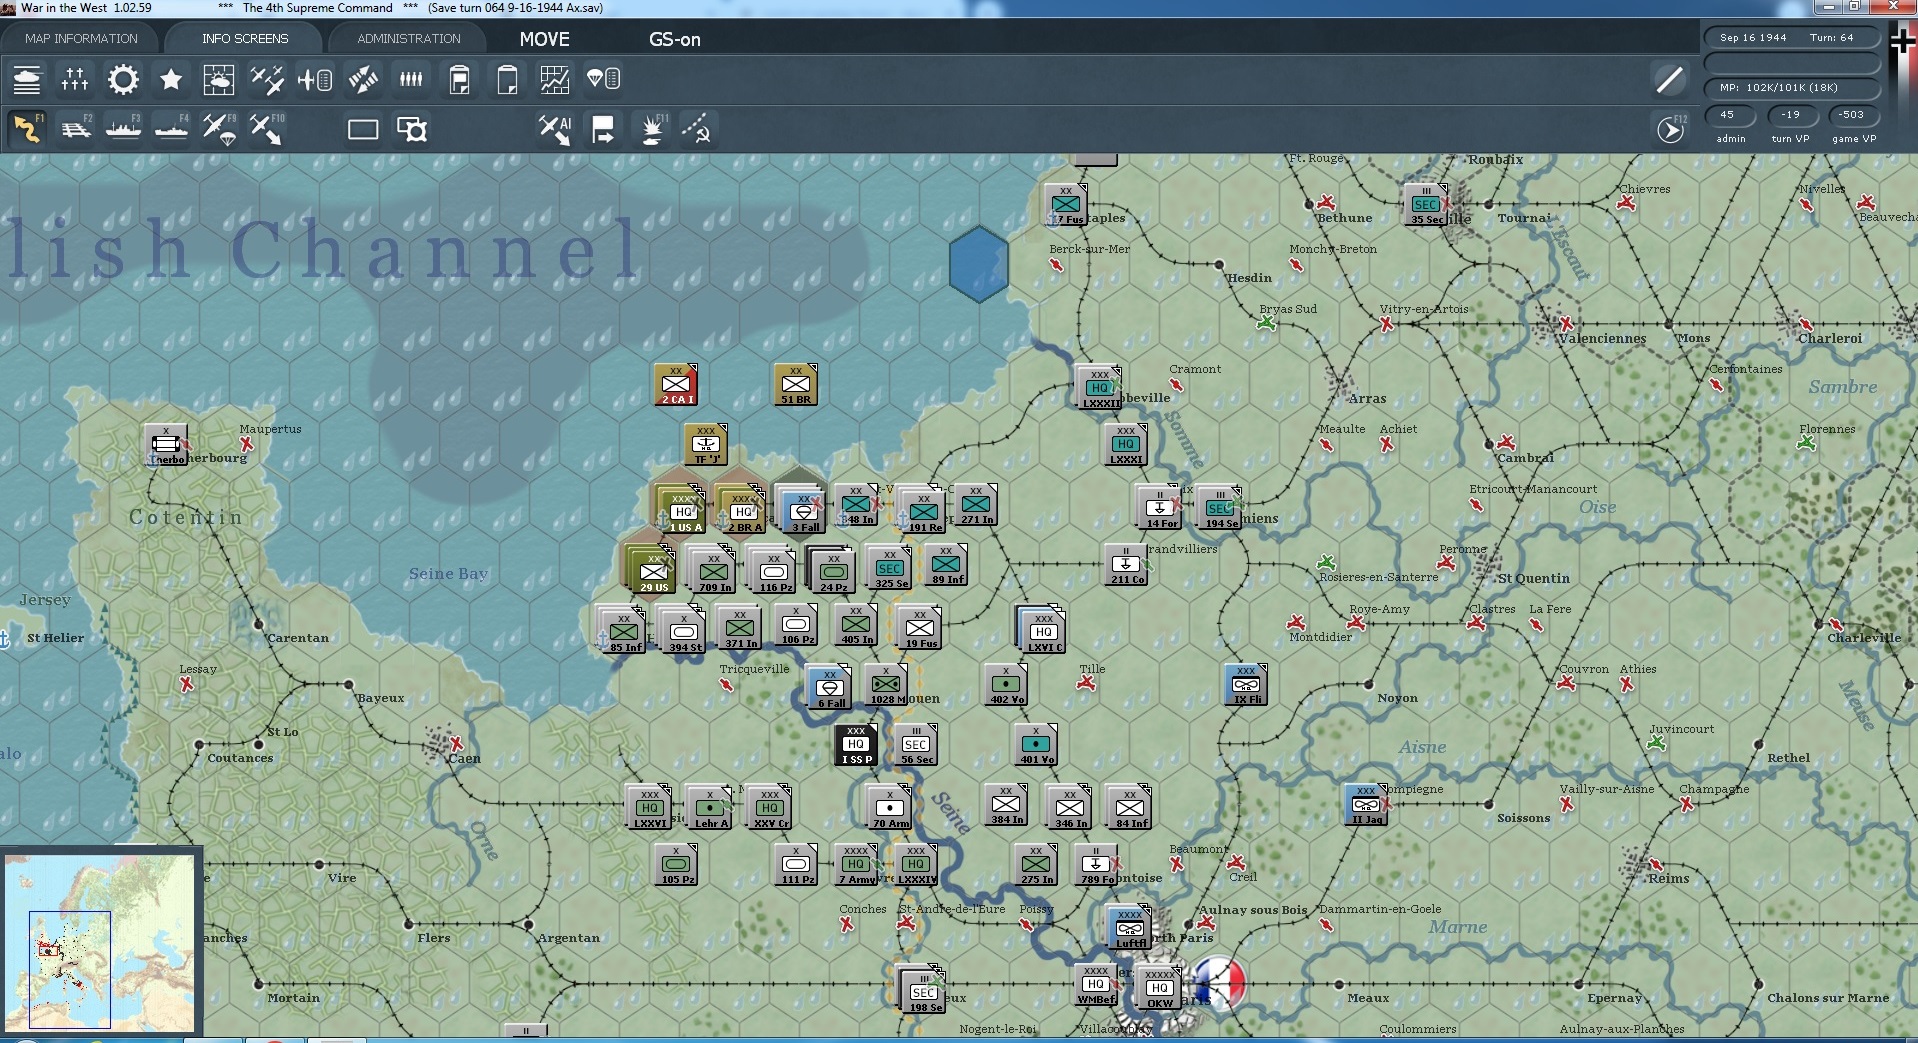Click the admin points value 45
Viewport: 1918px width, 1043px height.
coord(1730,115)
